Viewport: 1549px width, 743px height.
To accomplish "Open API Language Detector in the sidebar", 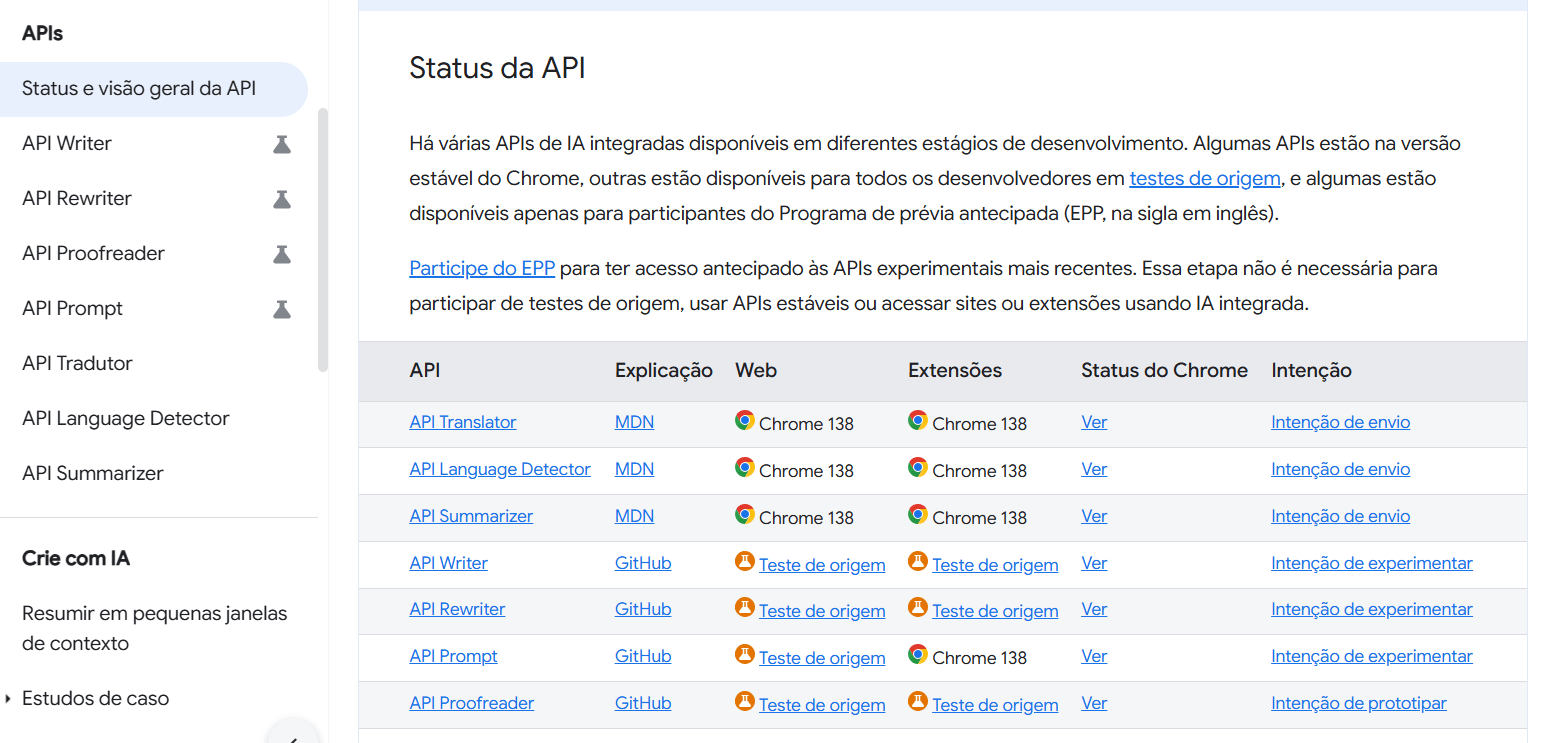I will [126, 419].
